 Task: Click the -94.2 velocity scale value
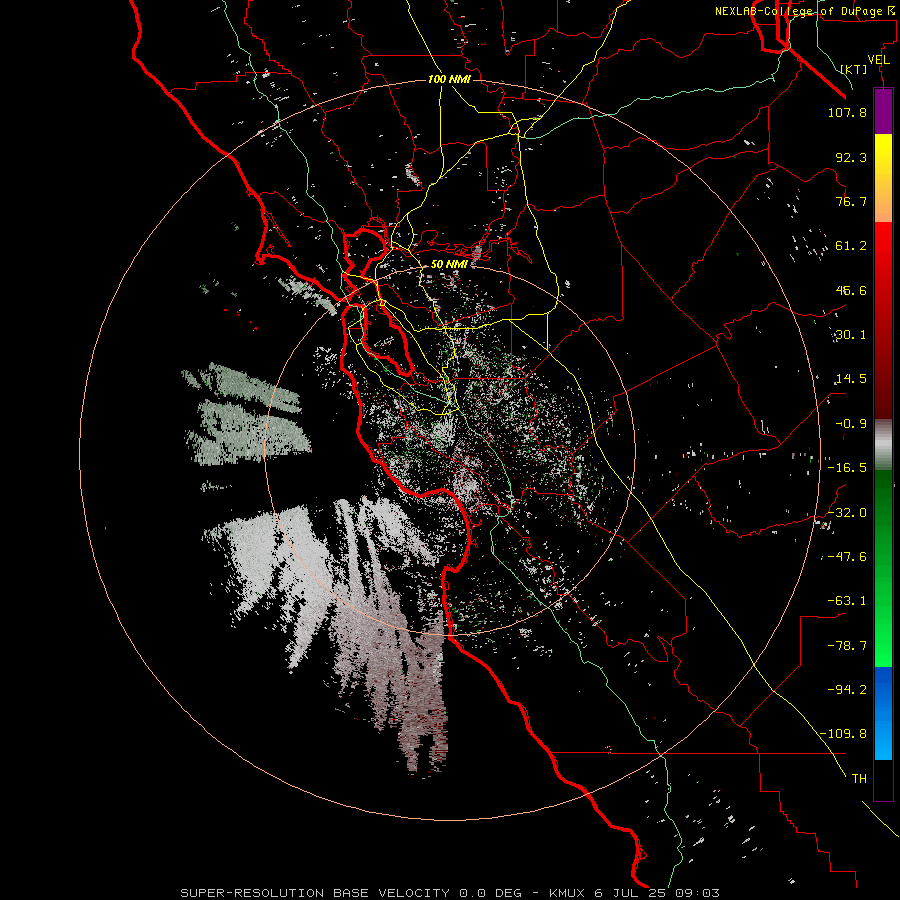click(847, 689)
